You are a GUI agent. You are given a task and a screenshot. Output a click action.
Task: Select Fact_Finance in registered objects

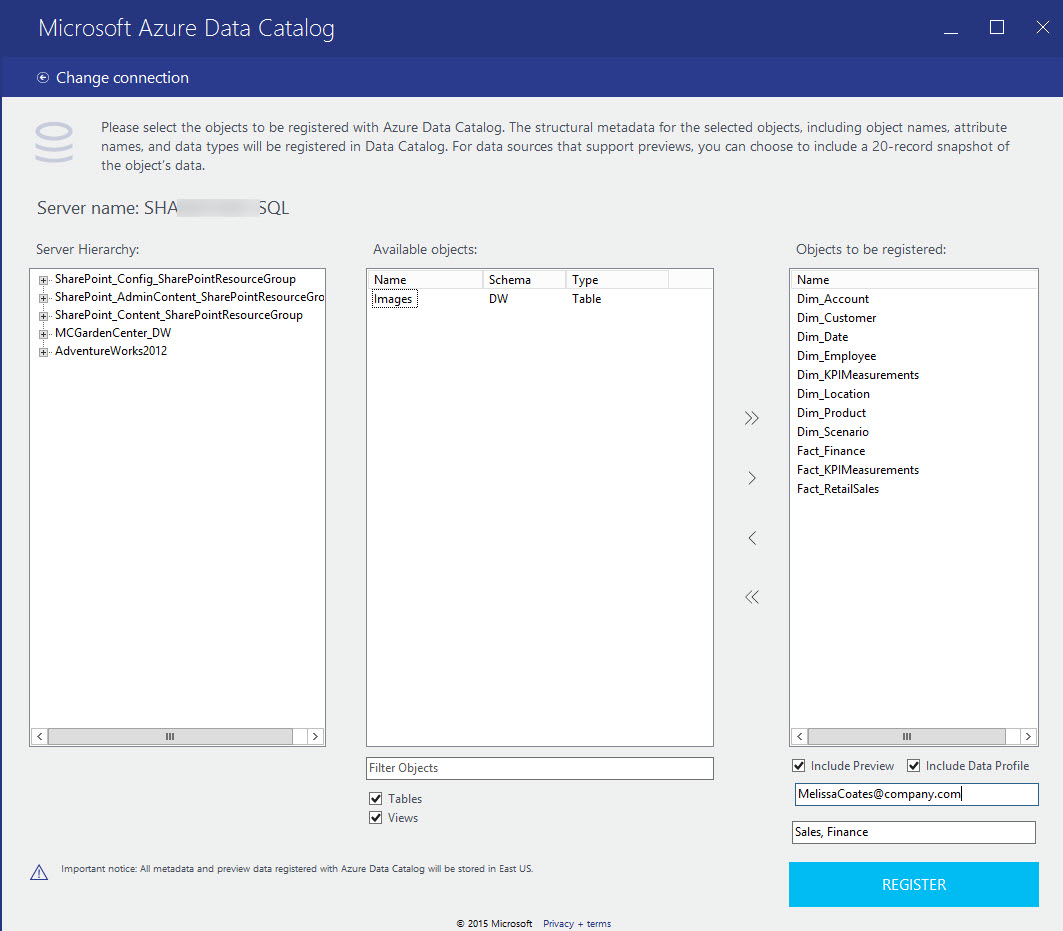coord(830,451)
